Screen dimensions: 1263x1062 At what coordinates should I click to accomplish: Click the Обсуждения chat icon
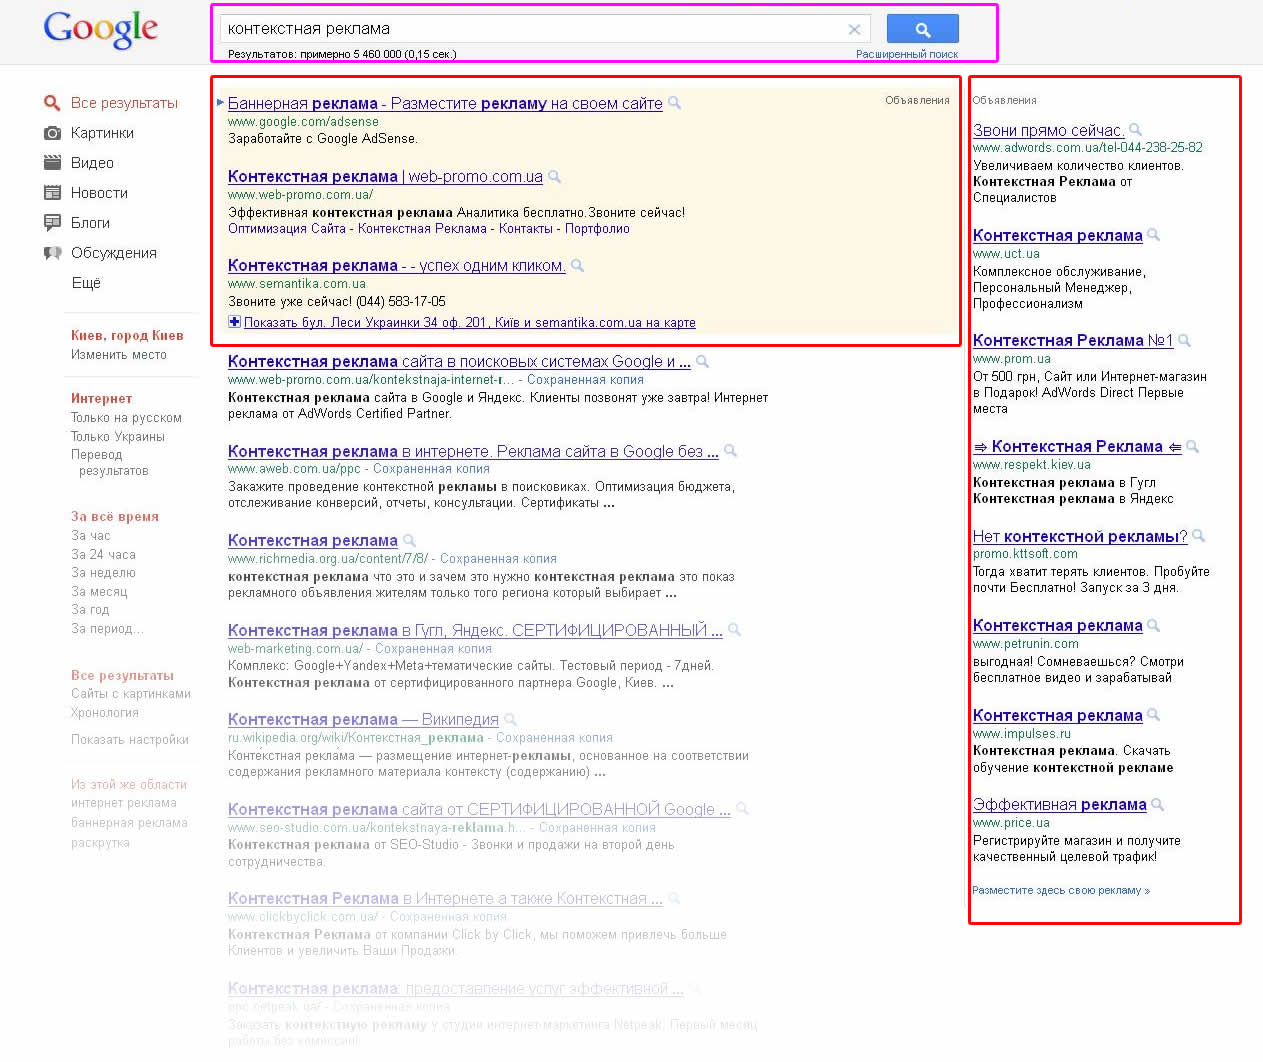click(52, 253)
